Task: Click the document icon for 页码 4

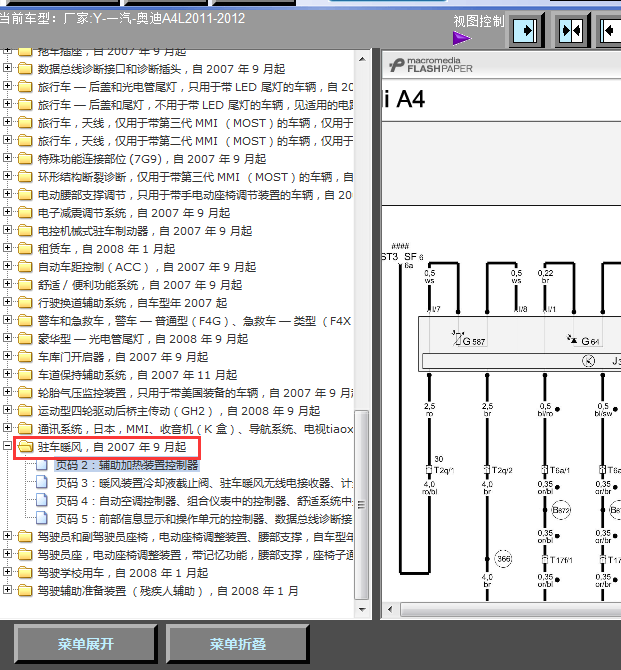Action: [41, 500]
